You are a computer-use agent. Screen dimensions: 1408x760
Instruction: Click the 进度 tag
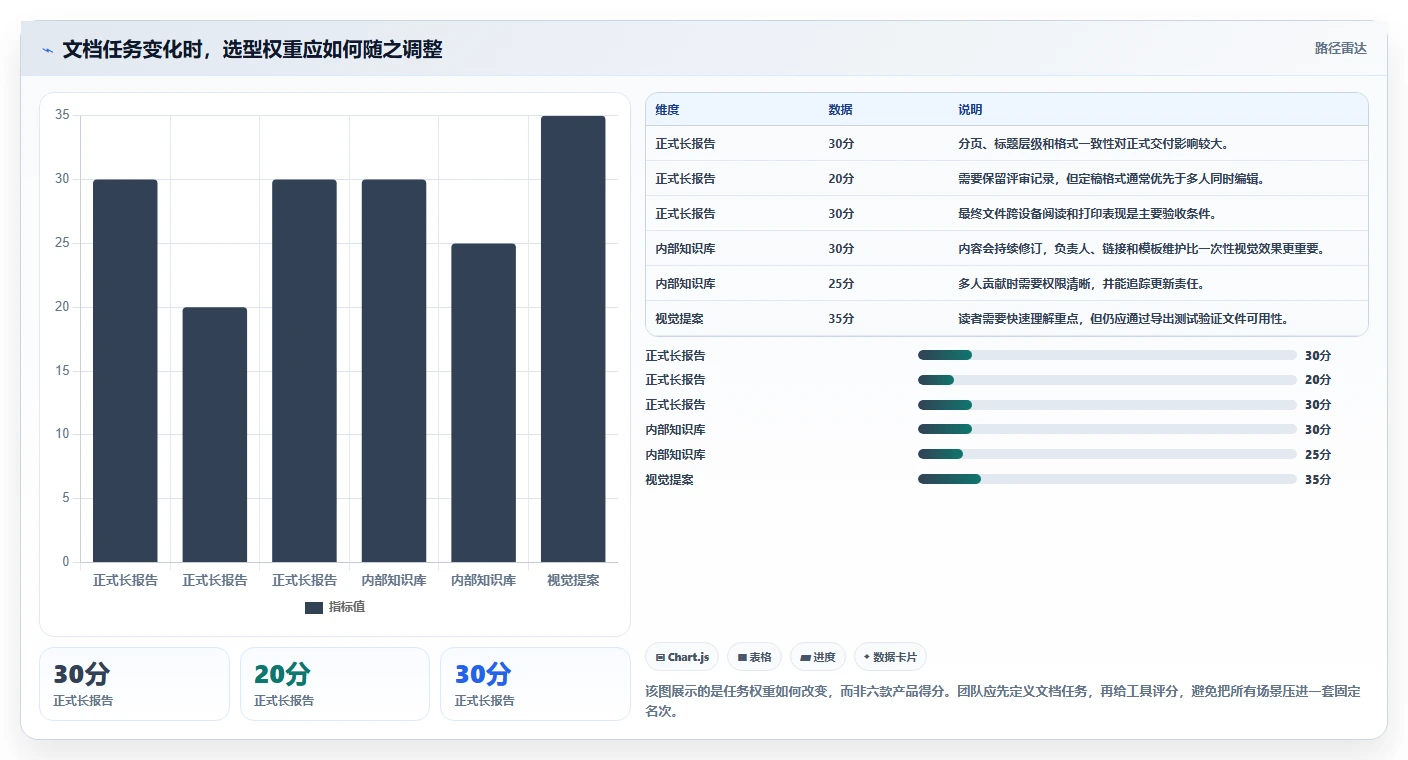[x=817, y=657]
